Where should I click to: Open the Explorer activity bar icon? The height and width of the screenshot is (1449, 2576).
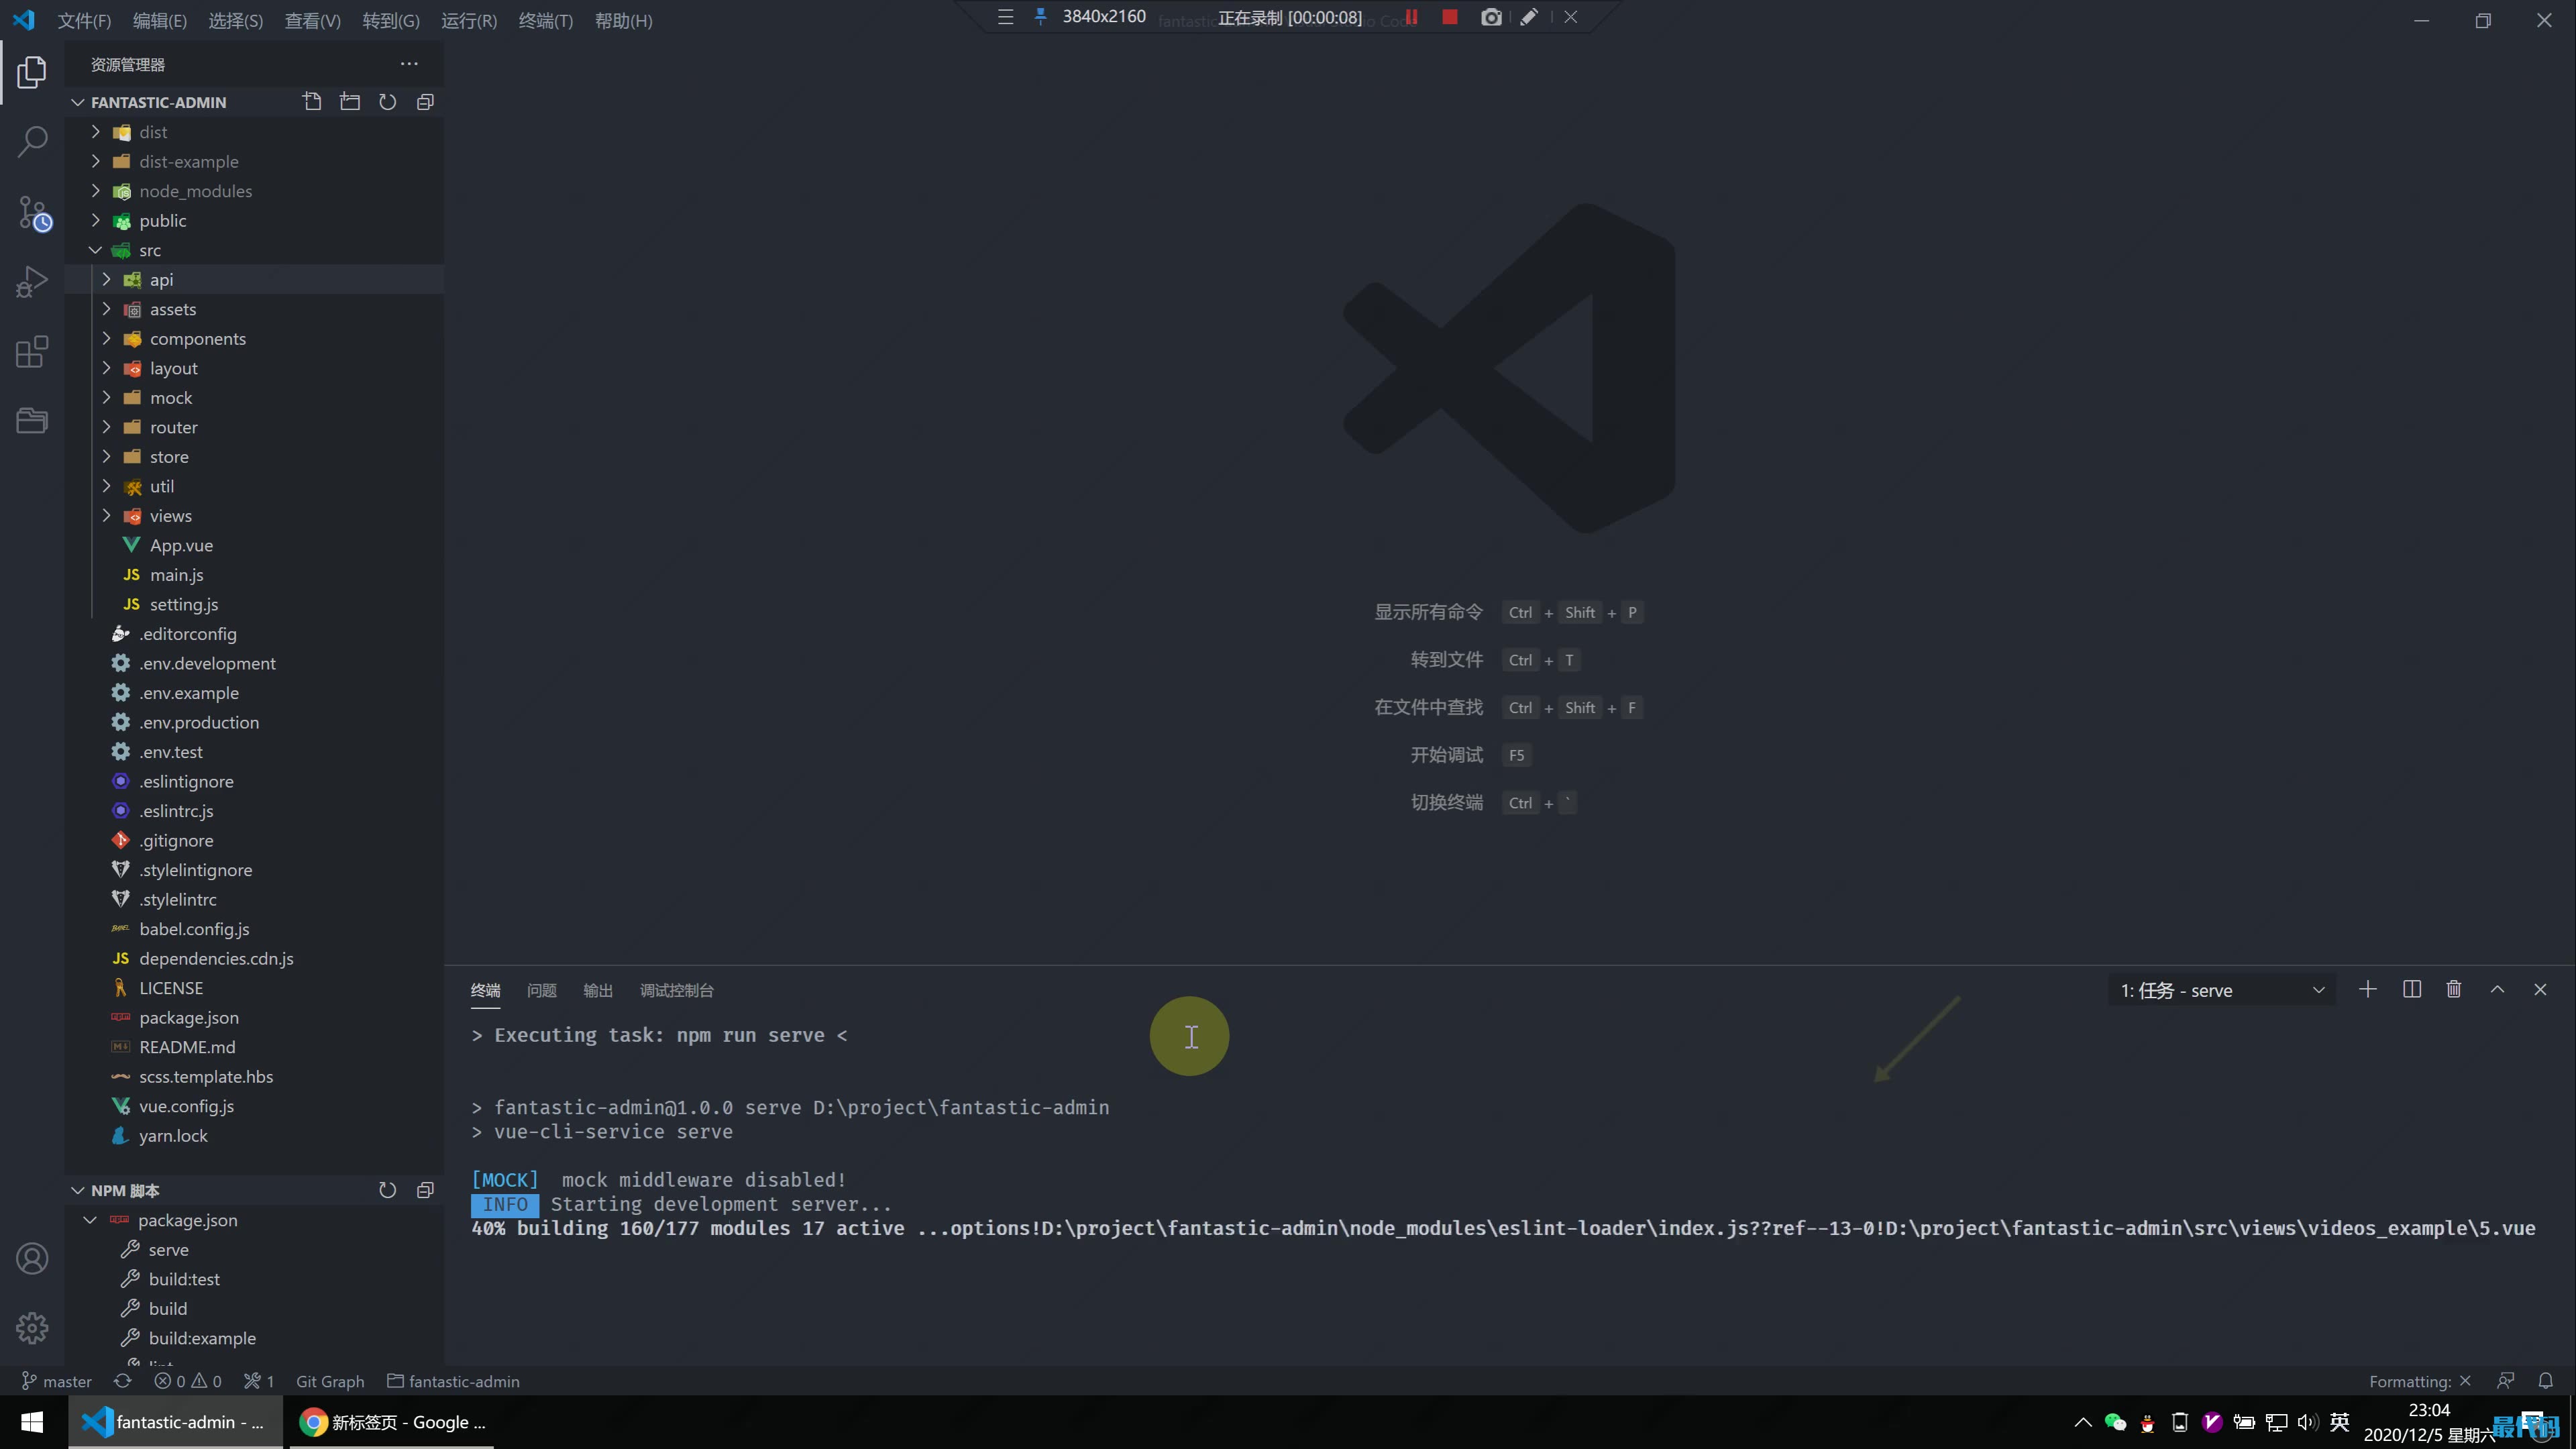coord(32,72)
